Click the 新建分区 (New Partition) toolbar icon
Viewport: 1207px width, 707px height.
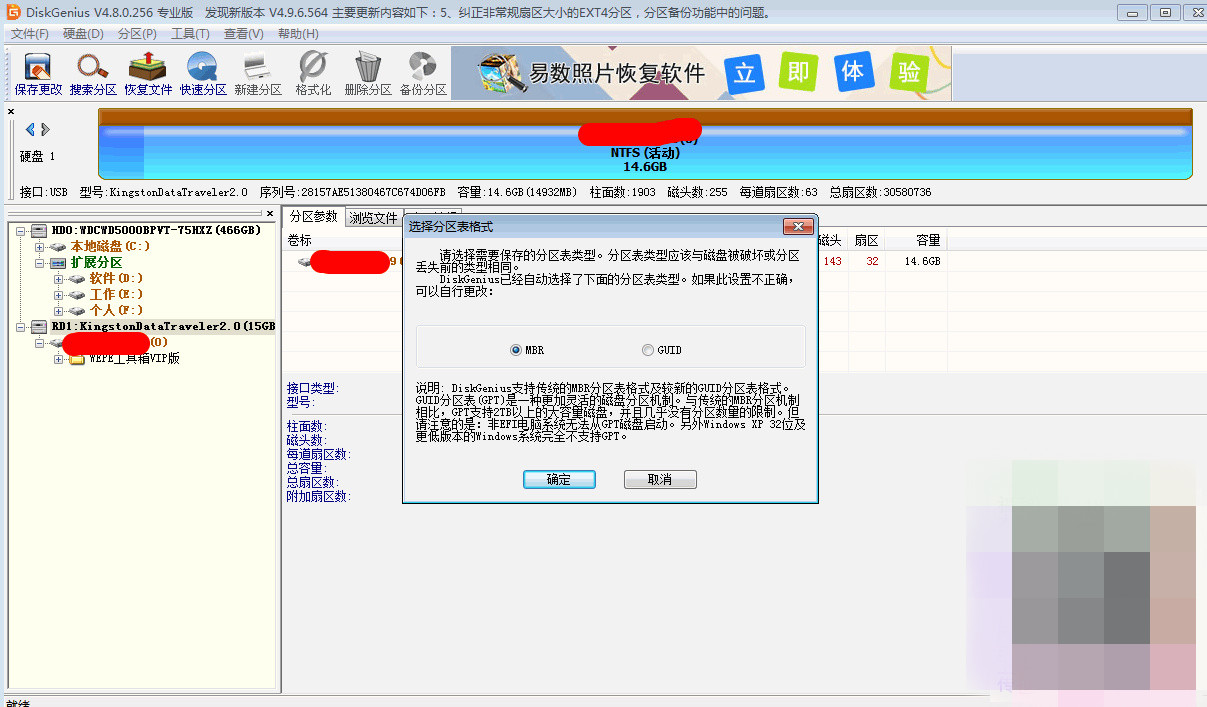(x=258, y=74)
